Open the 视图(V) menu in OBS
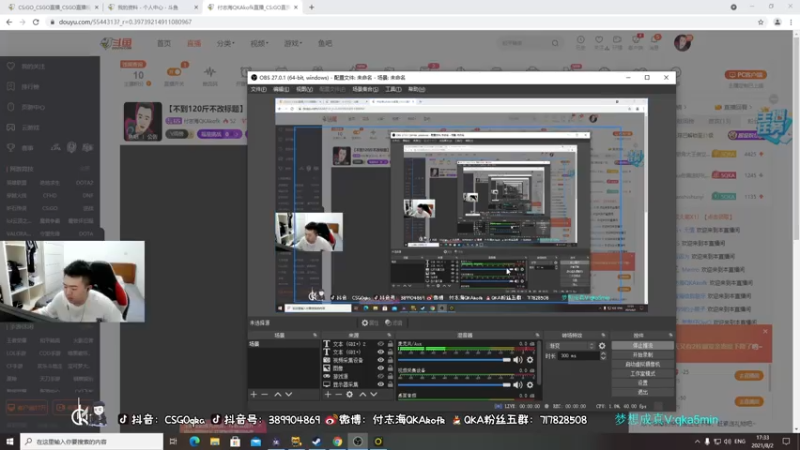 tap(305, 89)
